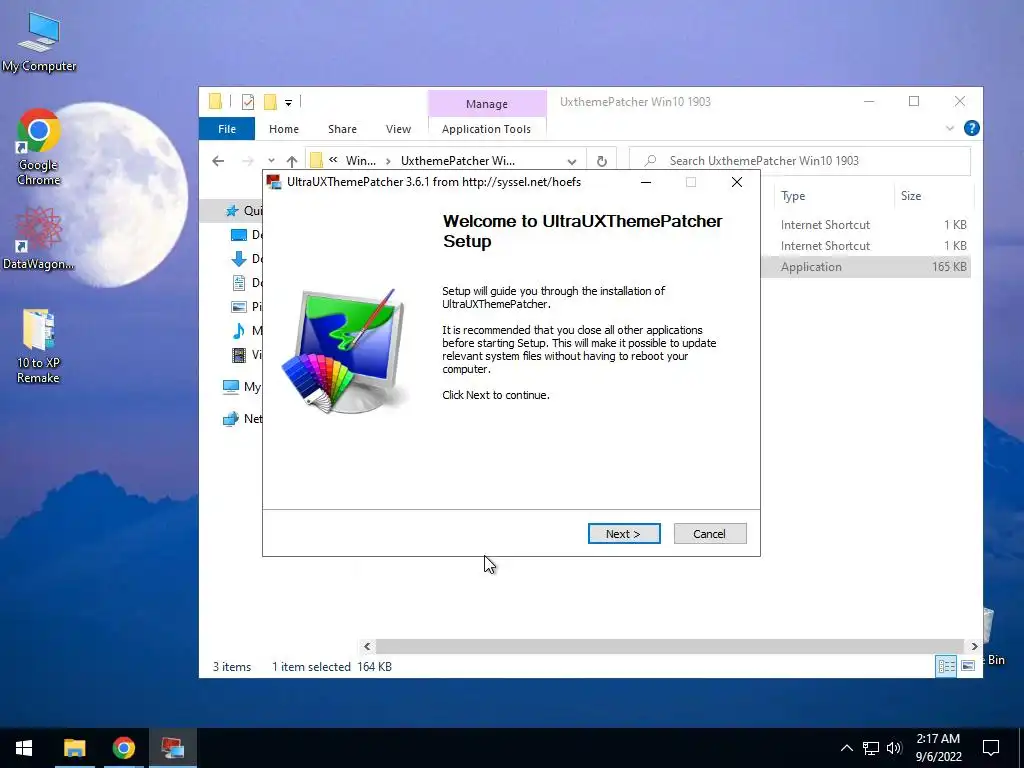Go up one folder level in Explorer
Viewport: 1024px width, 768px height.
(292, 161)
